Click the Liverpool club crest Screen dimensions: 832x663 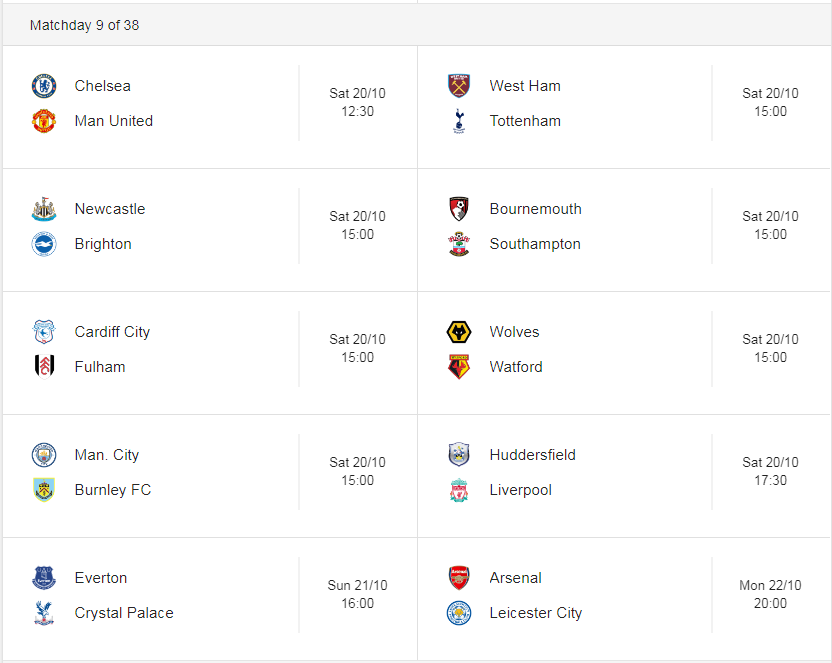[459, 490]
